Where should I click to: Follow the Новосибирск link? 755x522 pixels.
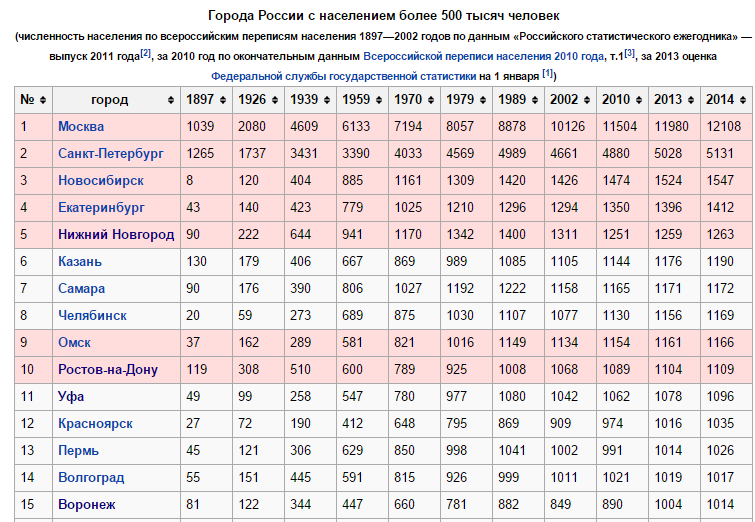point(101,181)
